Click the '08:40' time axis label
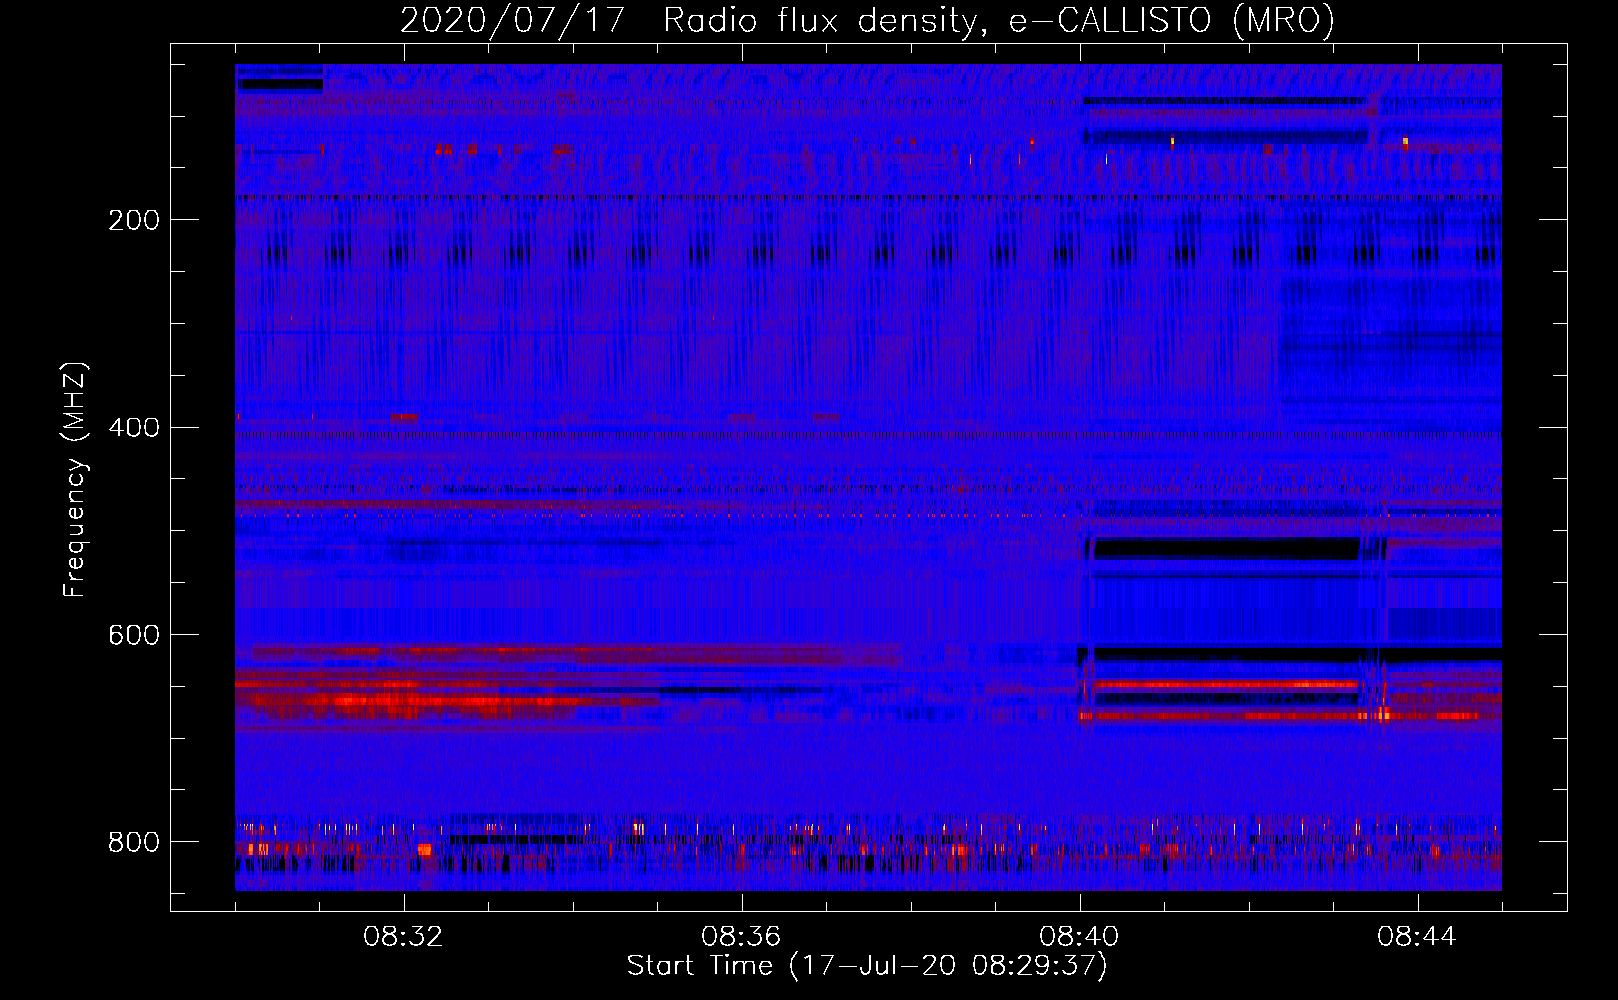The width and height of the screenshot is (1618, 1000). pyautogui.click(x=1079, y=937)
